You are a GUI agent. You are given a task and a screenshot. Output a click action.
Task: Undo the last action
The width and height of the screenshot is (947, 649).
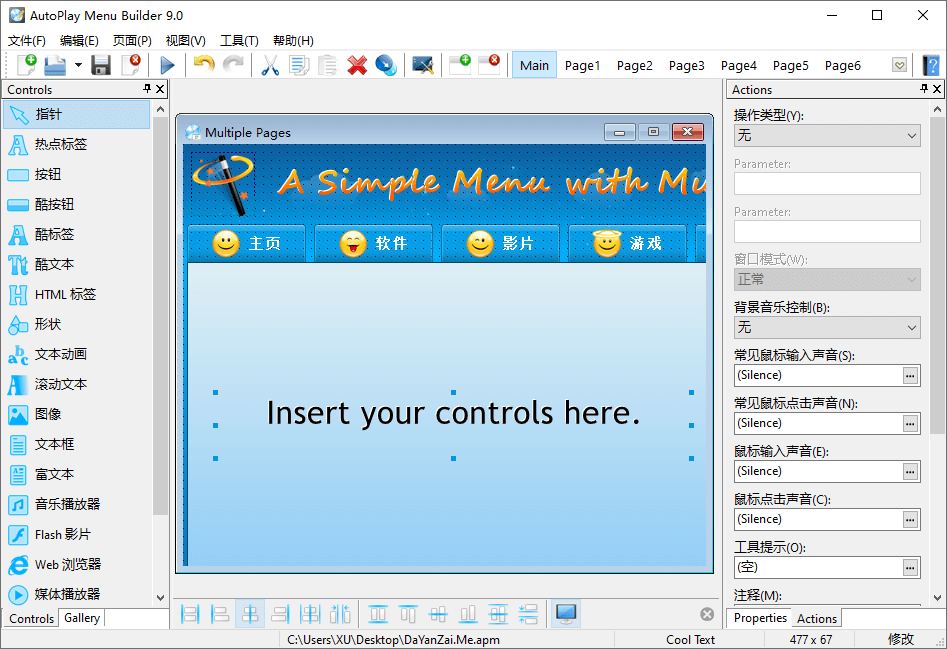204,64
